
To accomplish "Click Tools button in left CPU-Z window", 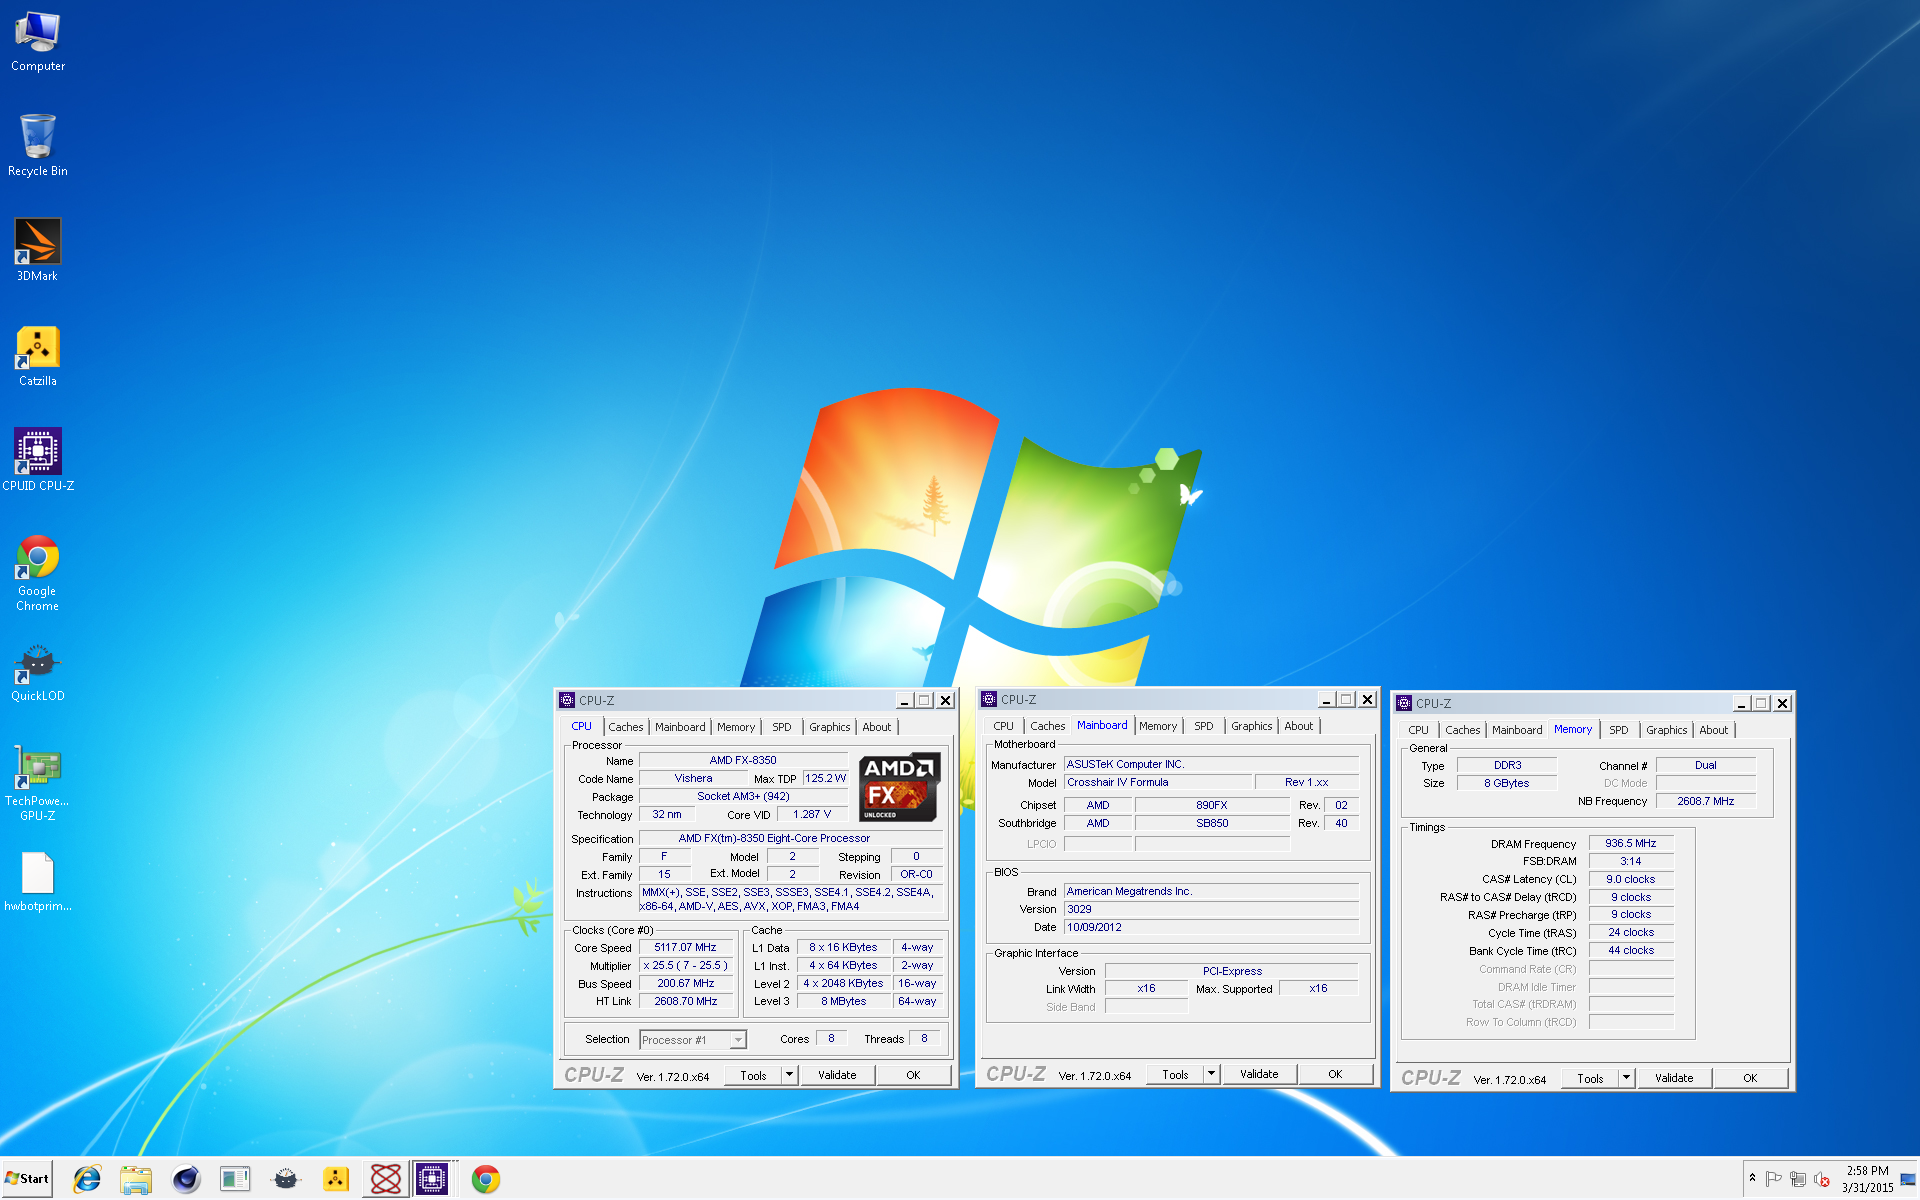I will point(754,1075).
